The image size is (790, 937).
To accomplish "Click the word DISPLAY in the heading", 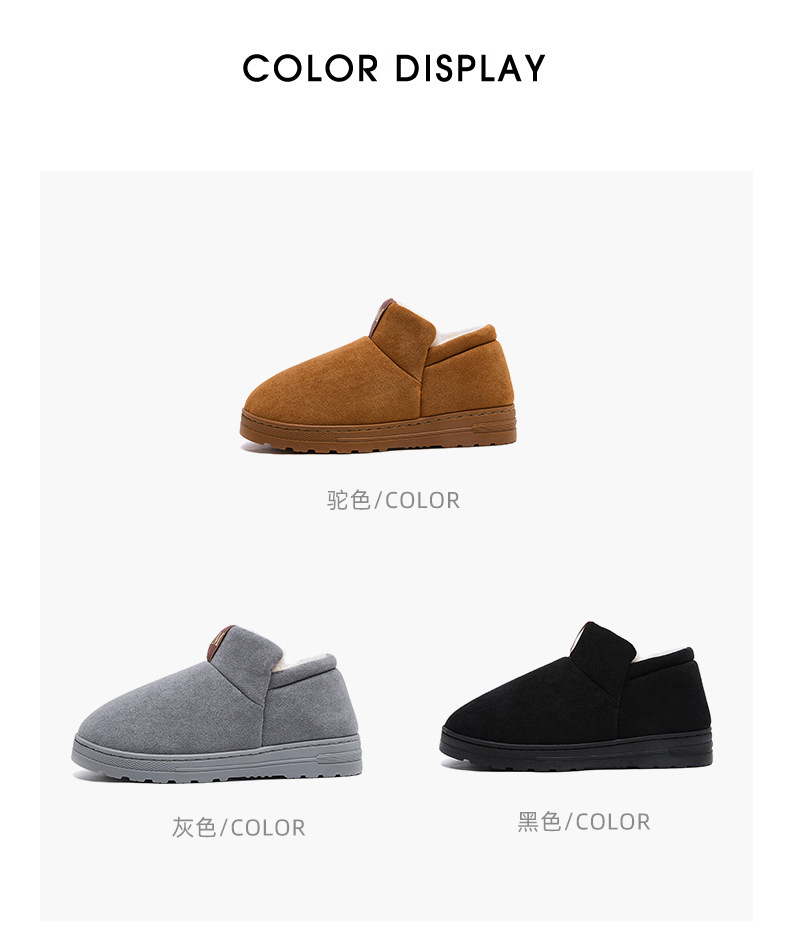I will pyautogui.click(x=470, y=68).
